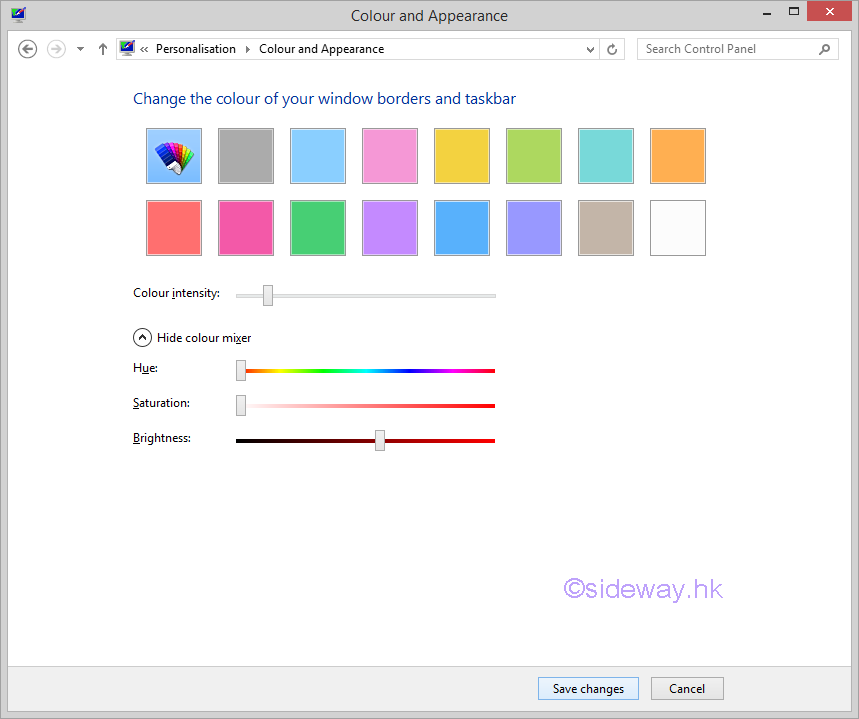Click the window icon in title bar

click(x=19, y=15)
